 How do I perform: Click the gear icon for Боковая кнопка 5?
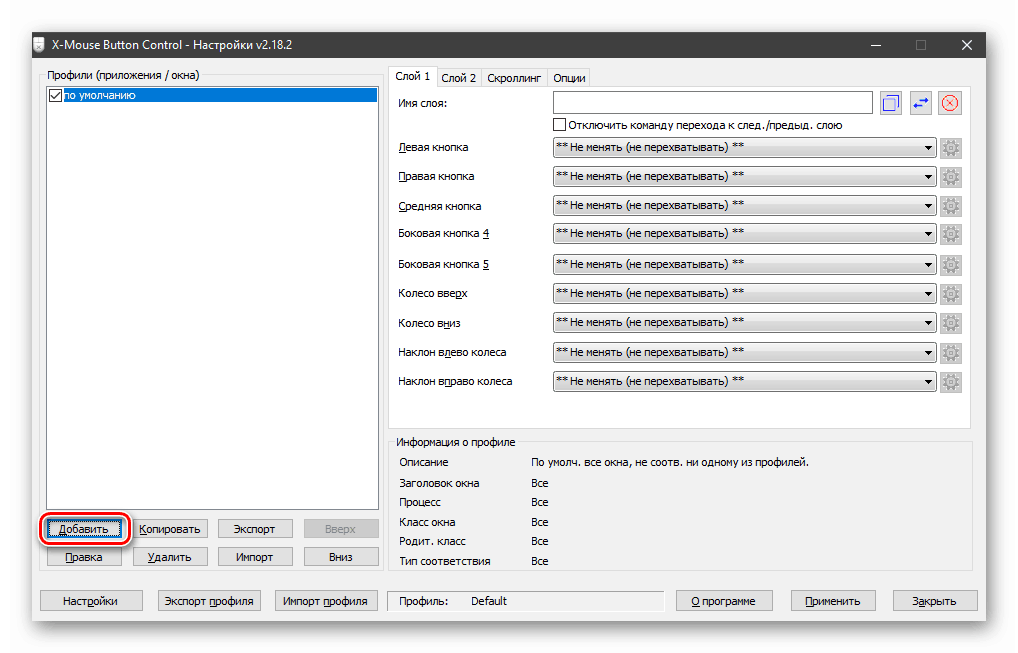coord(950,265)
